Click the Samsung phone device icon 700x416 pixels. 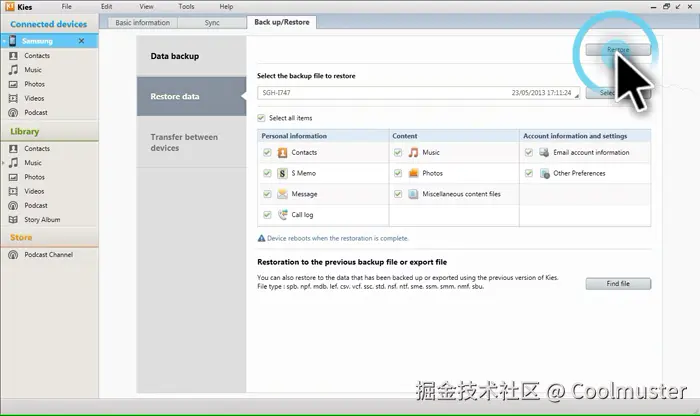tap(12, 41)
